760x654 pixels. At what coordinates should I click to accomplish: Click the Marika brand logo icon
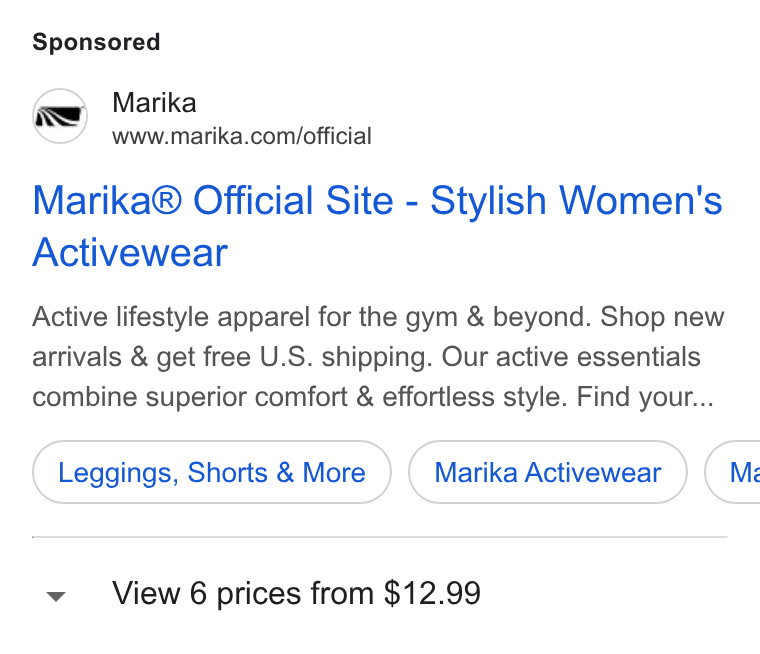(x=60, y=116)
